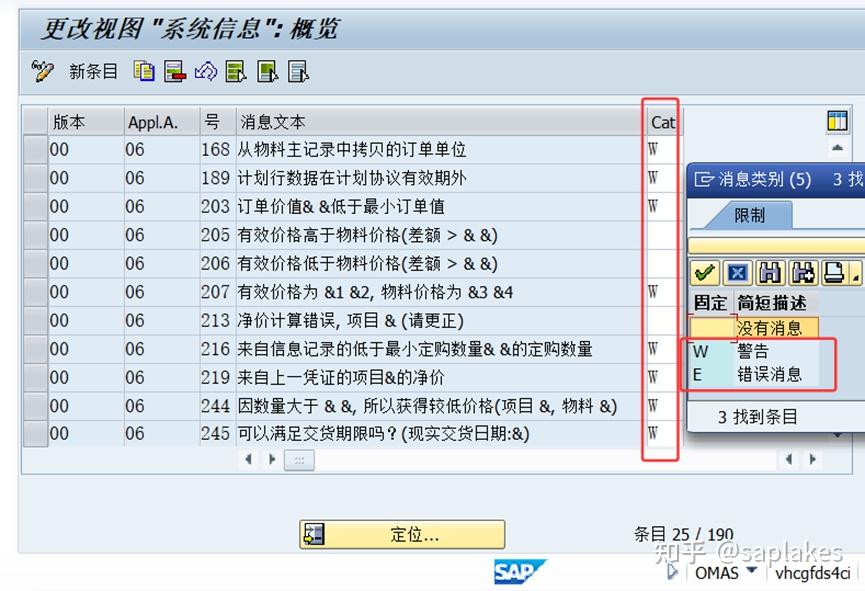865x591 pixels.
Task: Click the 新条目 button
Action: point(93,71)
